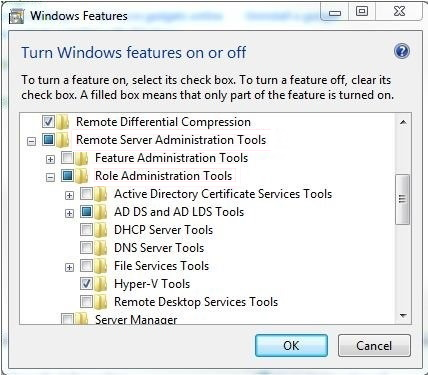The height and width of the screenshot is (375, 428).
Task: Toggle Remote Server Administration Tools checkbox
Action: (48, 140)
